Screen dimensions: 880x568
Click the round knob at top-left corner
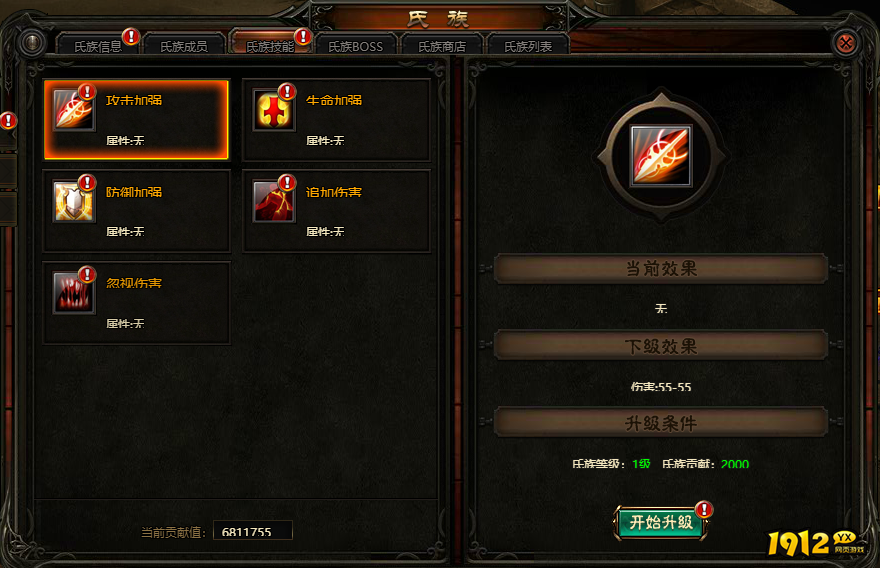click(32, 42)
